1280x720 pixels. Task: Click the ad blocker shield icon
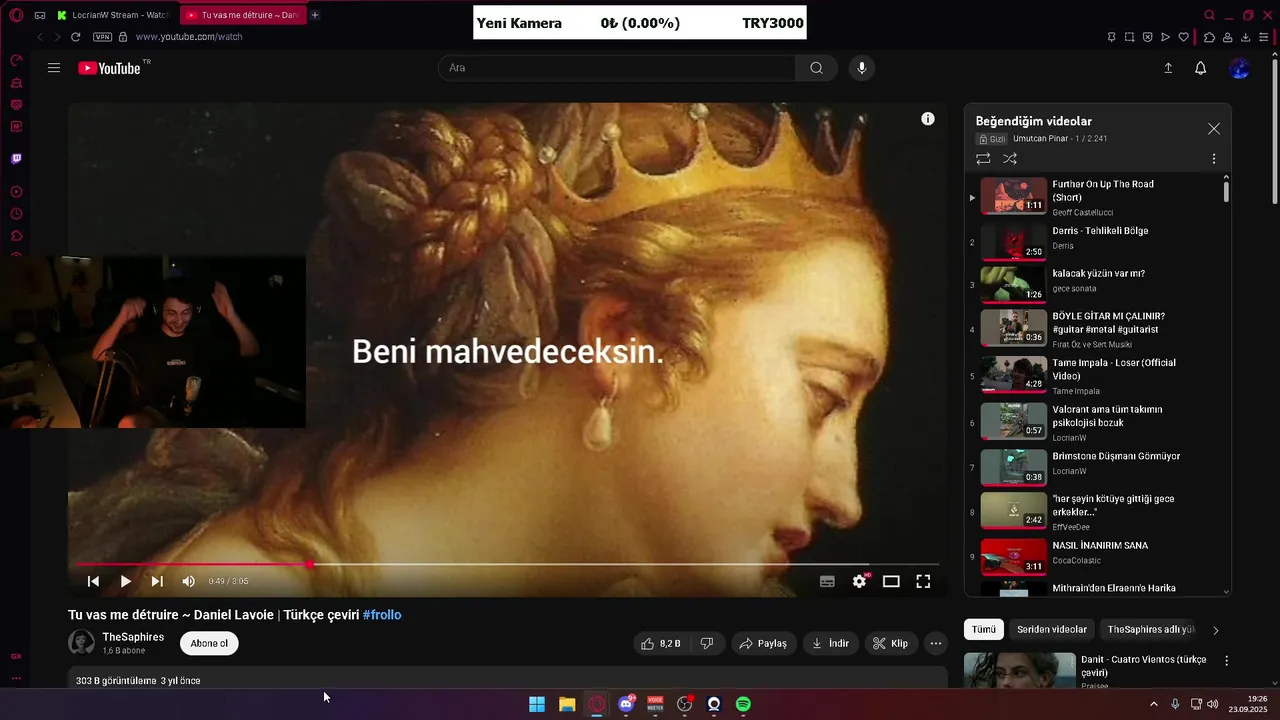pyautogui.click(x=1148, y=37)
